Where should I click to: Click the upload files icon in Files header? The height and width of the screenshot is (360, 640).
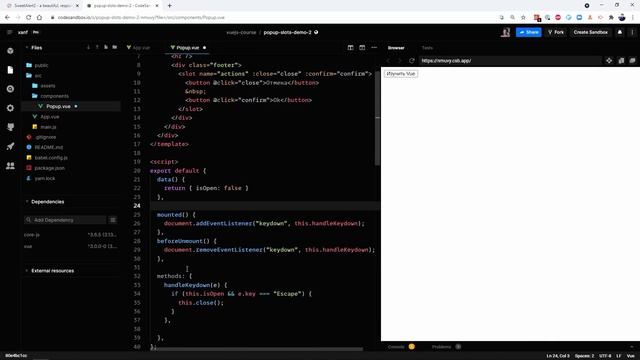coord(97,47)
